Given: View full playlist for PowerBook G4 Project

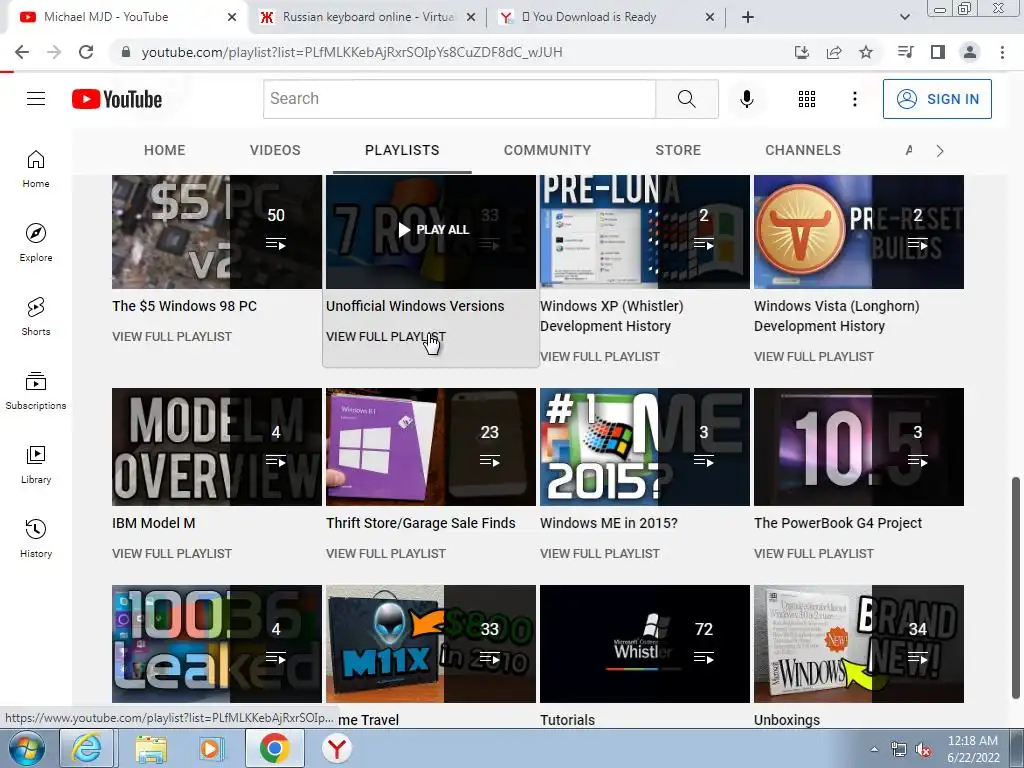Looking at the screenshot, I should (x=814, y=554).
